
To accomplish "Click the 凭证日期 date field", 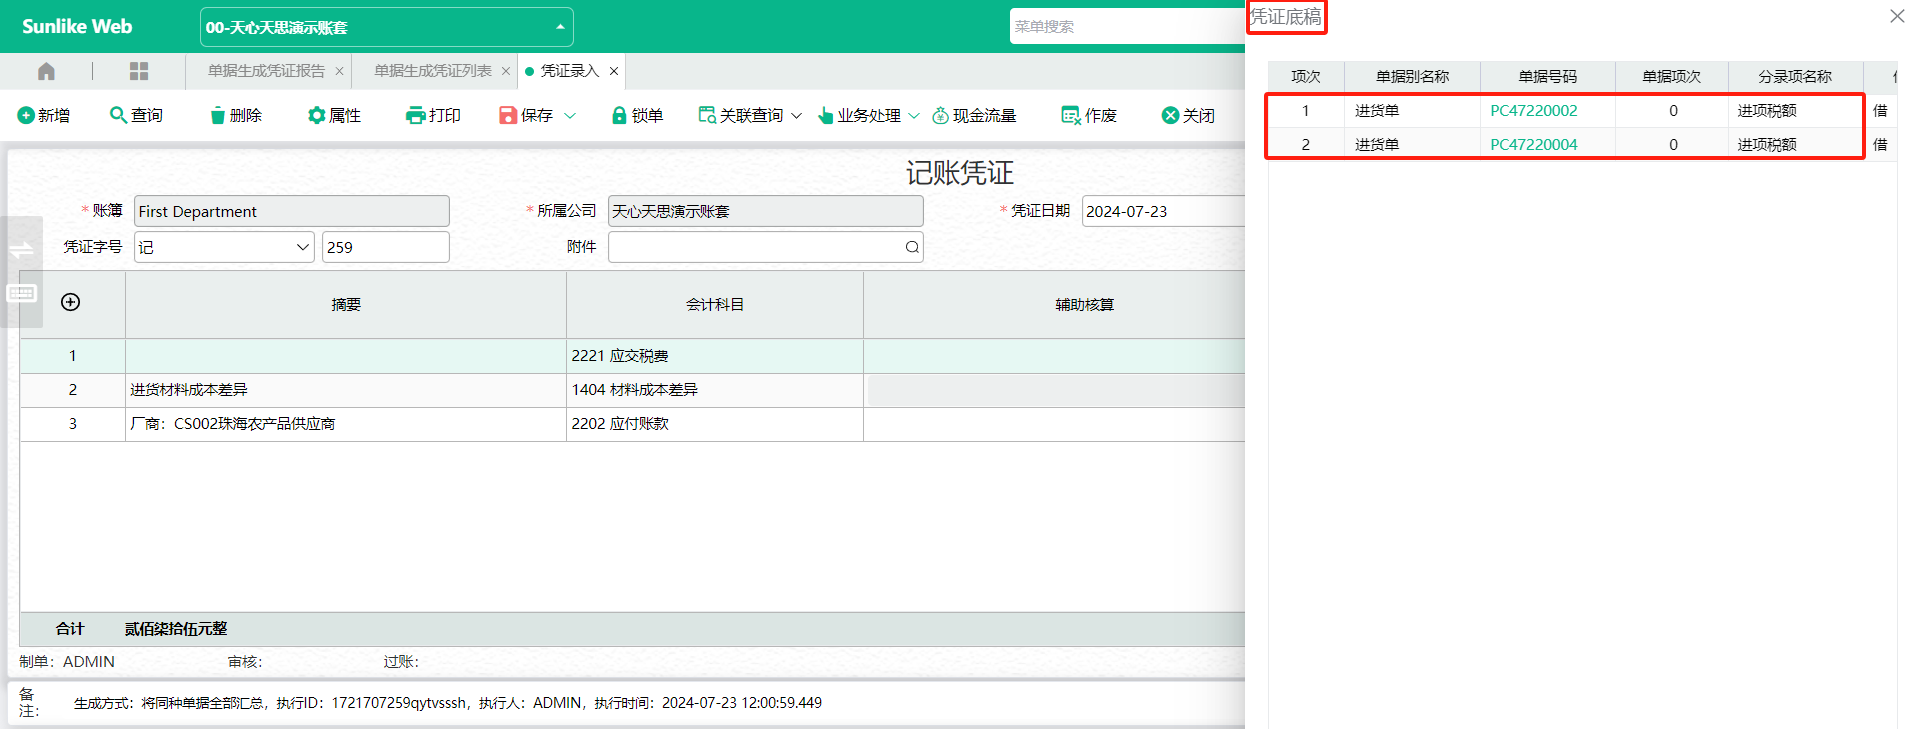I will coord(1163,211).
